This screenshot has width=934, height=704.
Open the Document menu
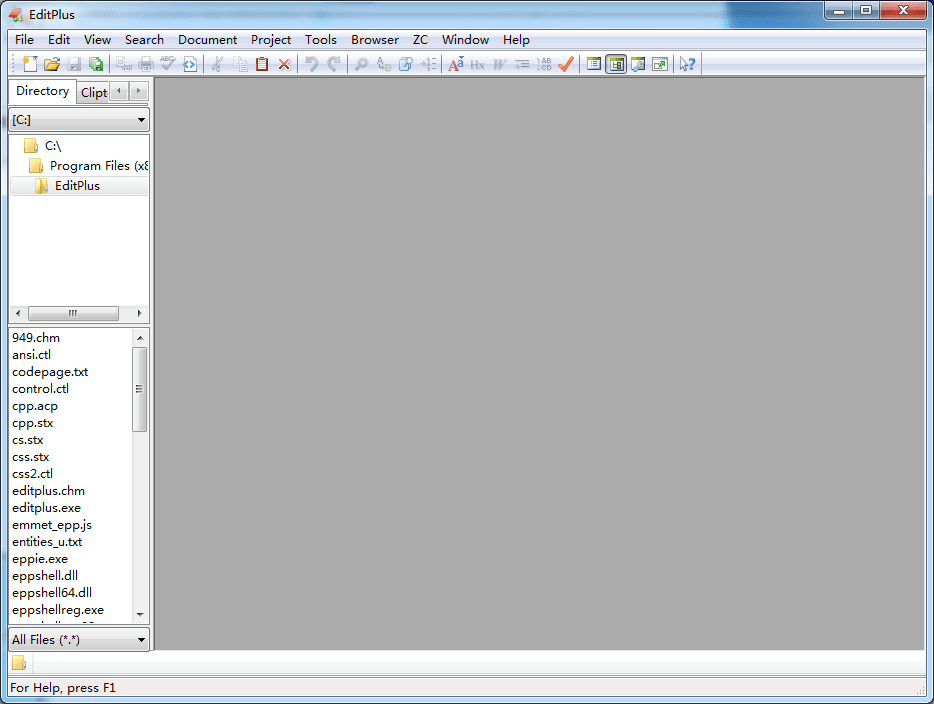(x=207, y=40)
